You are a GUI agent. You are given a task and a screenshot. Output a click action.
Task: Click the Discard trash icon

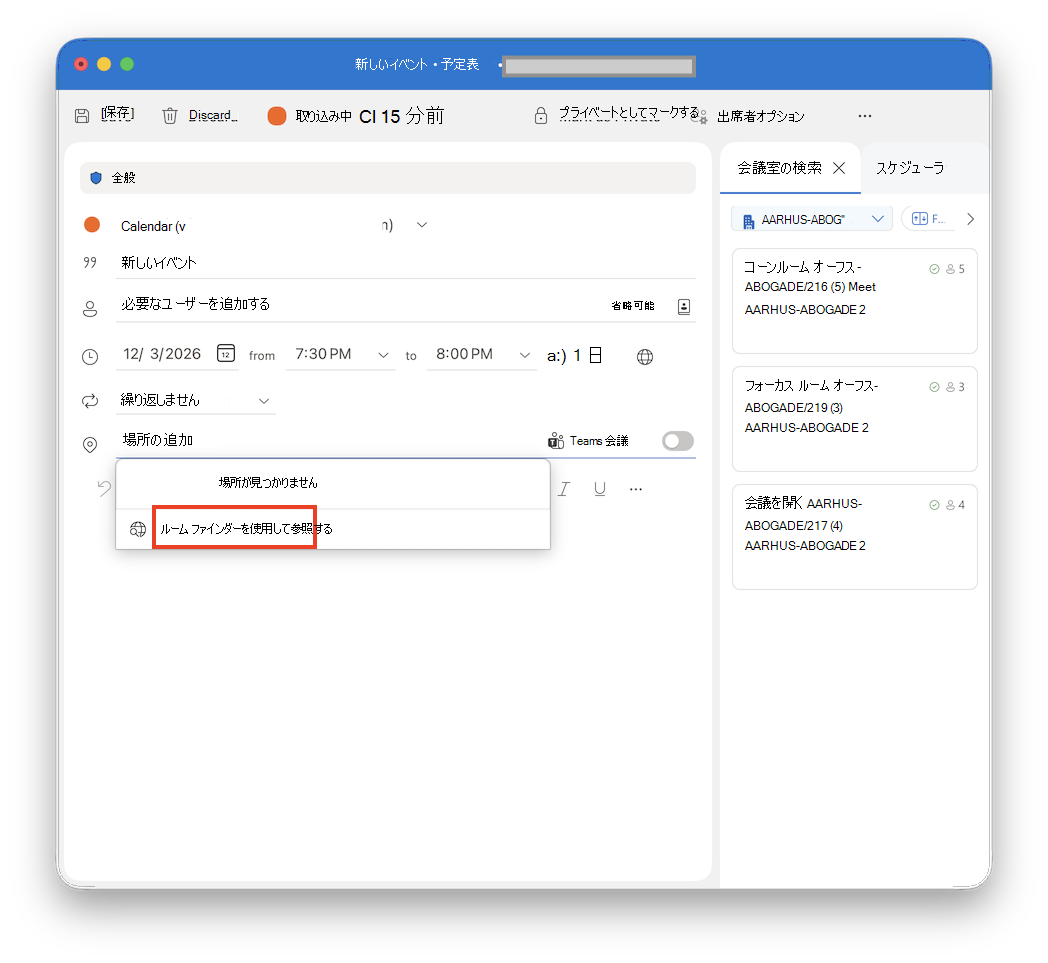(x=170, y=116)
